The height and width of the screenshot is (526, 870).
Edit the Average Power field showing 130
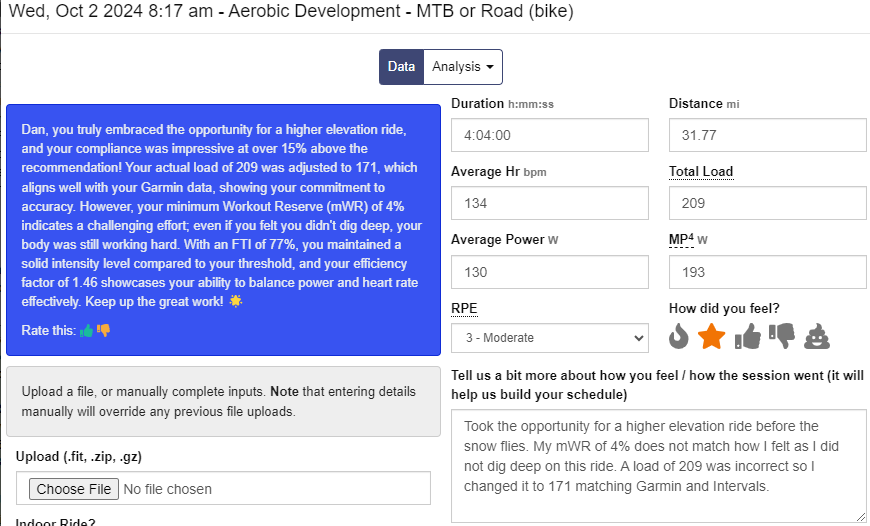549,272
